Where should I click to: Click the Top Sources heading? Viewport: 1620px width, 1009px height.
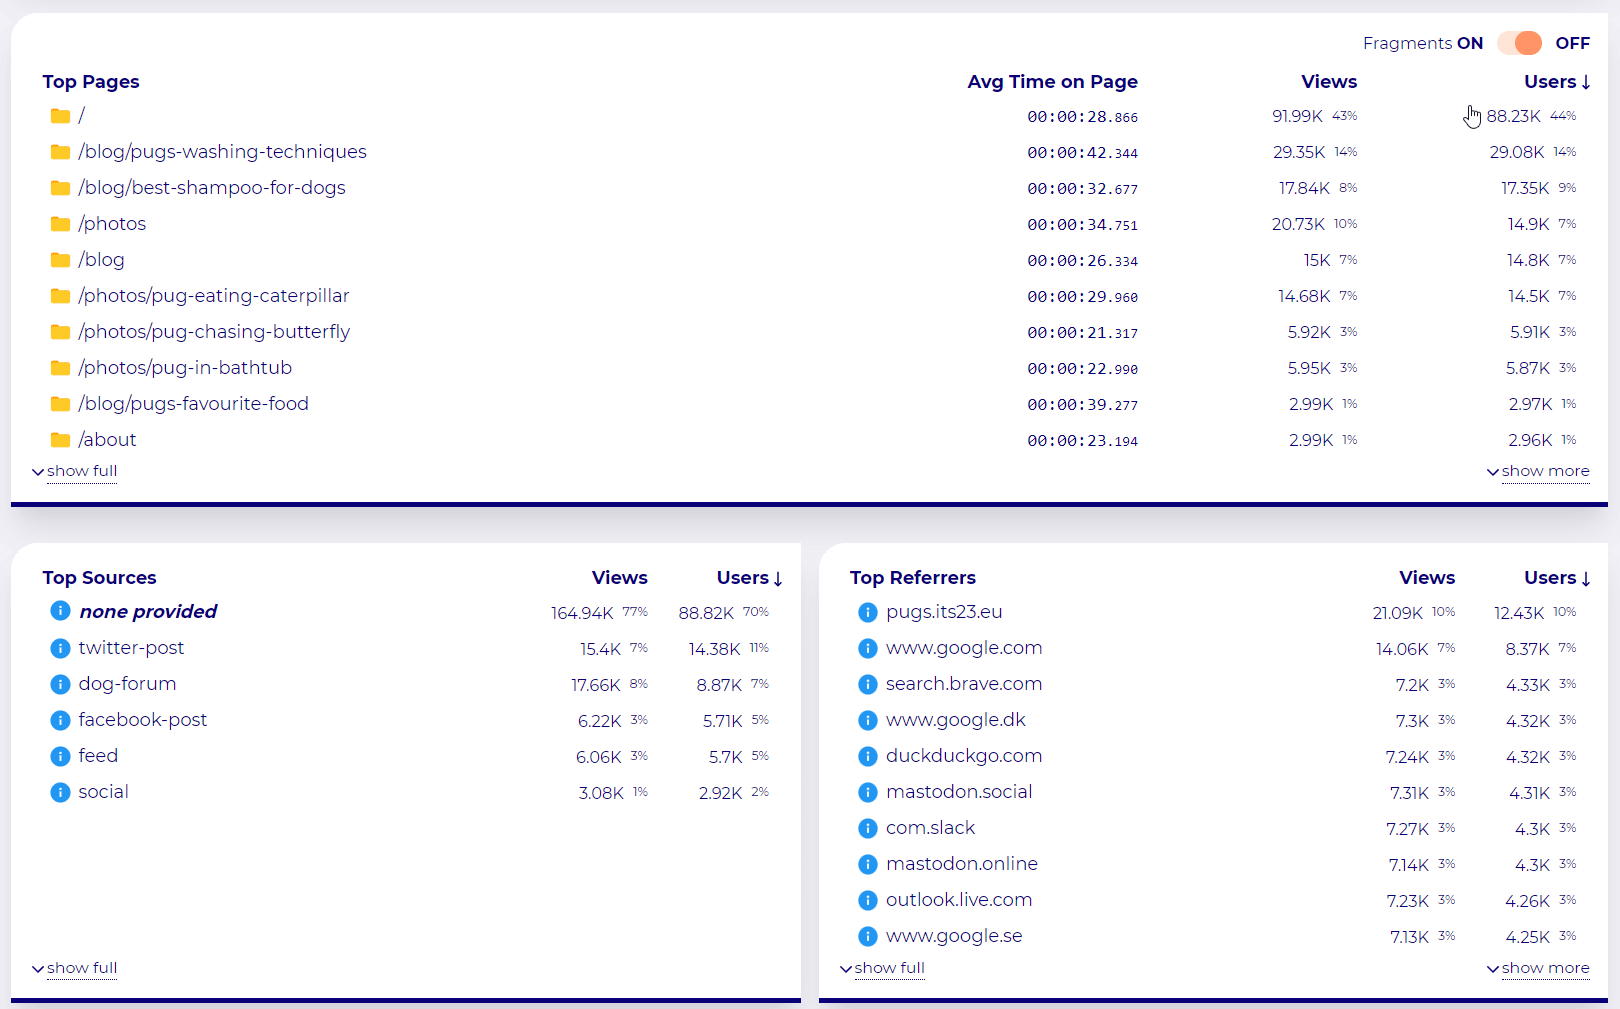[x=99, y=578]
